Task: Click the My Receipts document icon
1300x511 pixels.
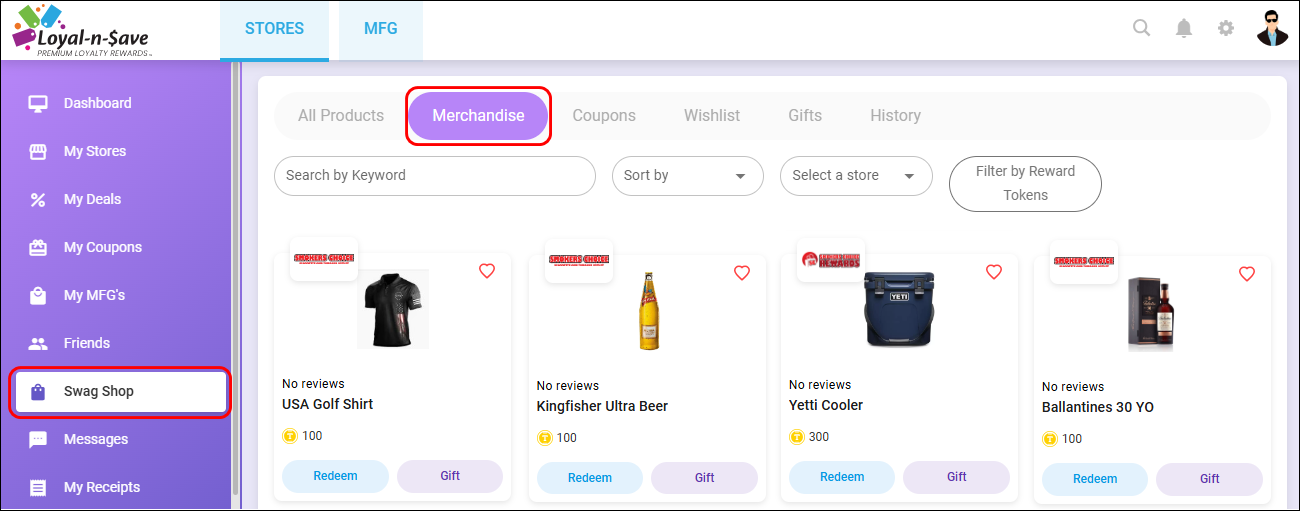Action: [x=38, y=487]
